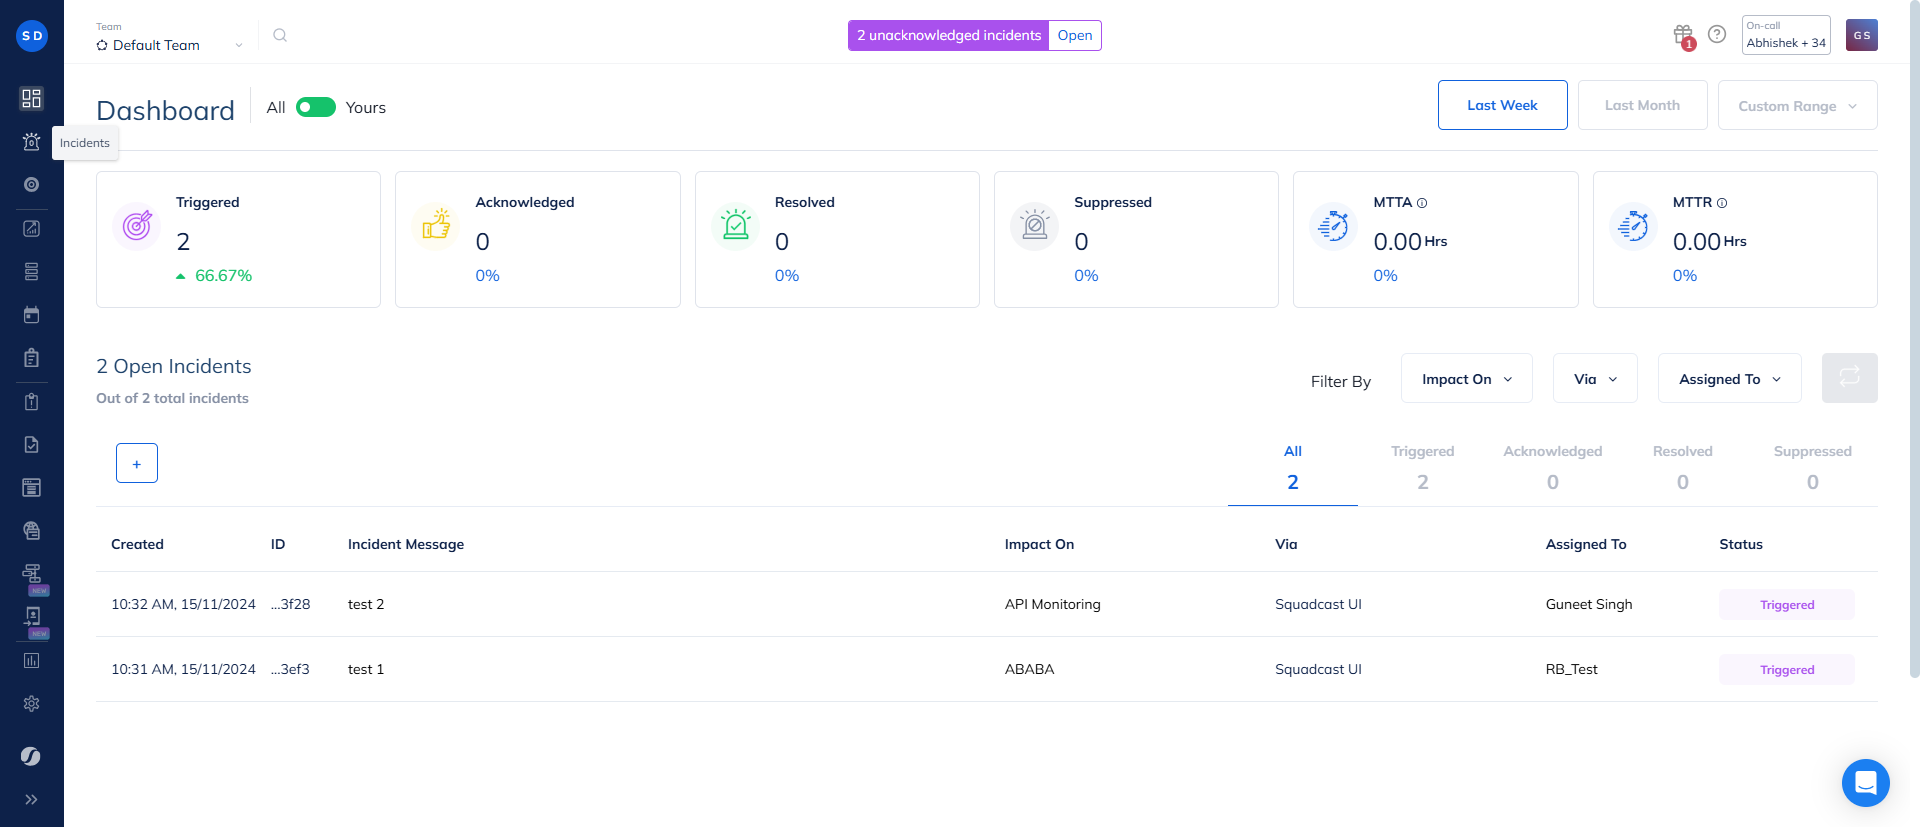This screenshot has width=1920, height=827.
Task: Open the settings gear in sidebar
Action: [x=31, y=704]
